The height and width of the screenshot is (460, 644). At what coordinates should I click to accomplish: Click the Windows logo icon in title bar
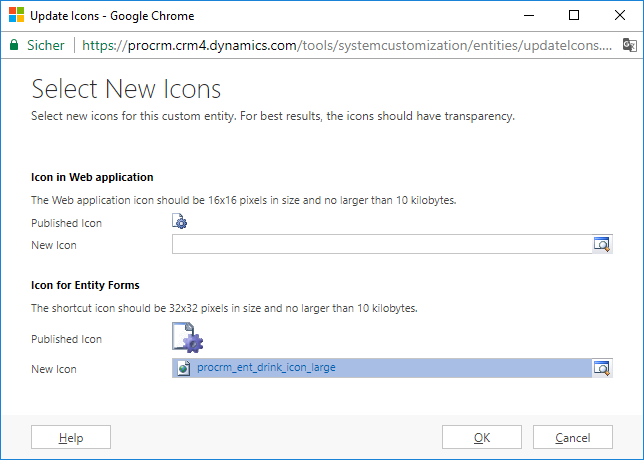(15, 16)
